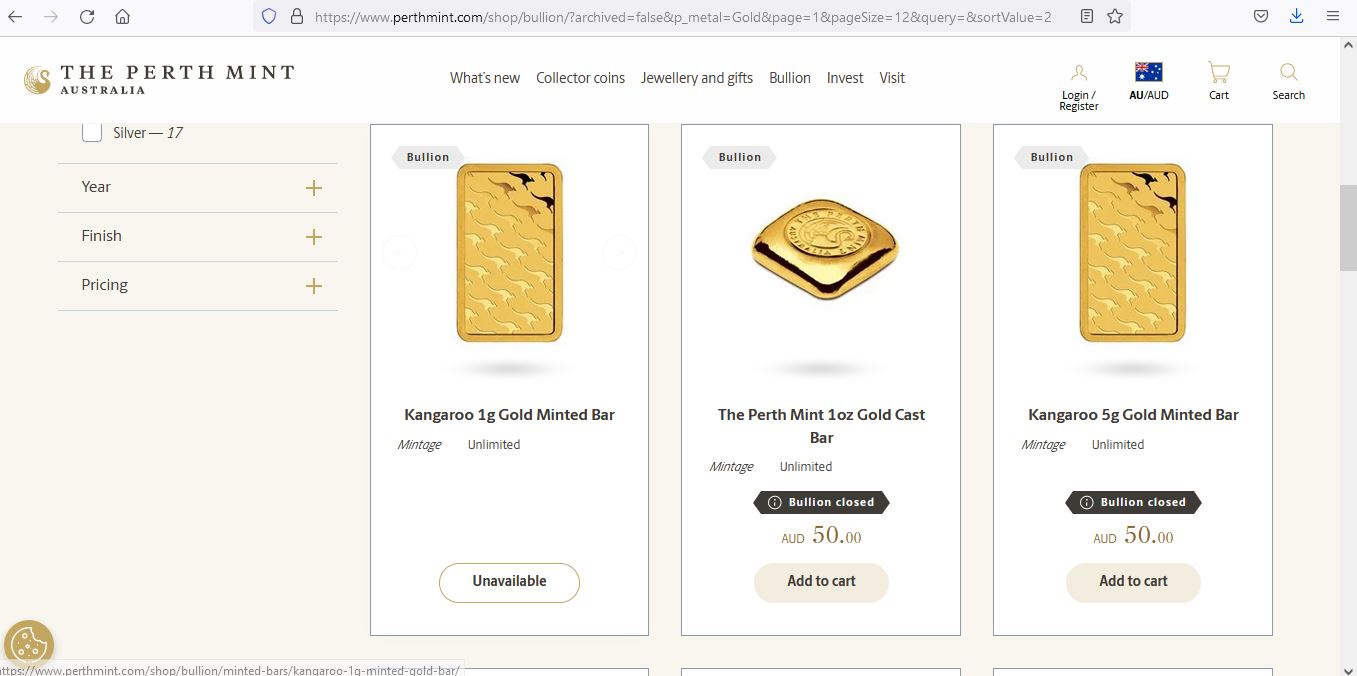Screen dimensions: 1357x676
Task: Add Perth Mint 1oz Gold Cast Bar to cart
Action: pyautogui.click(x=821, y=582)
